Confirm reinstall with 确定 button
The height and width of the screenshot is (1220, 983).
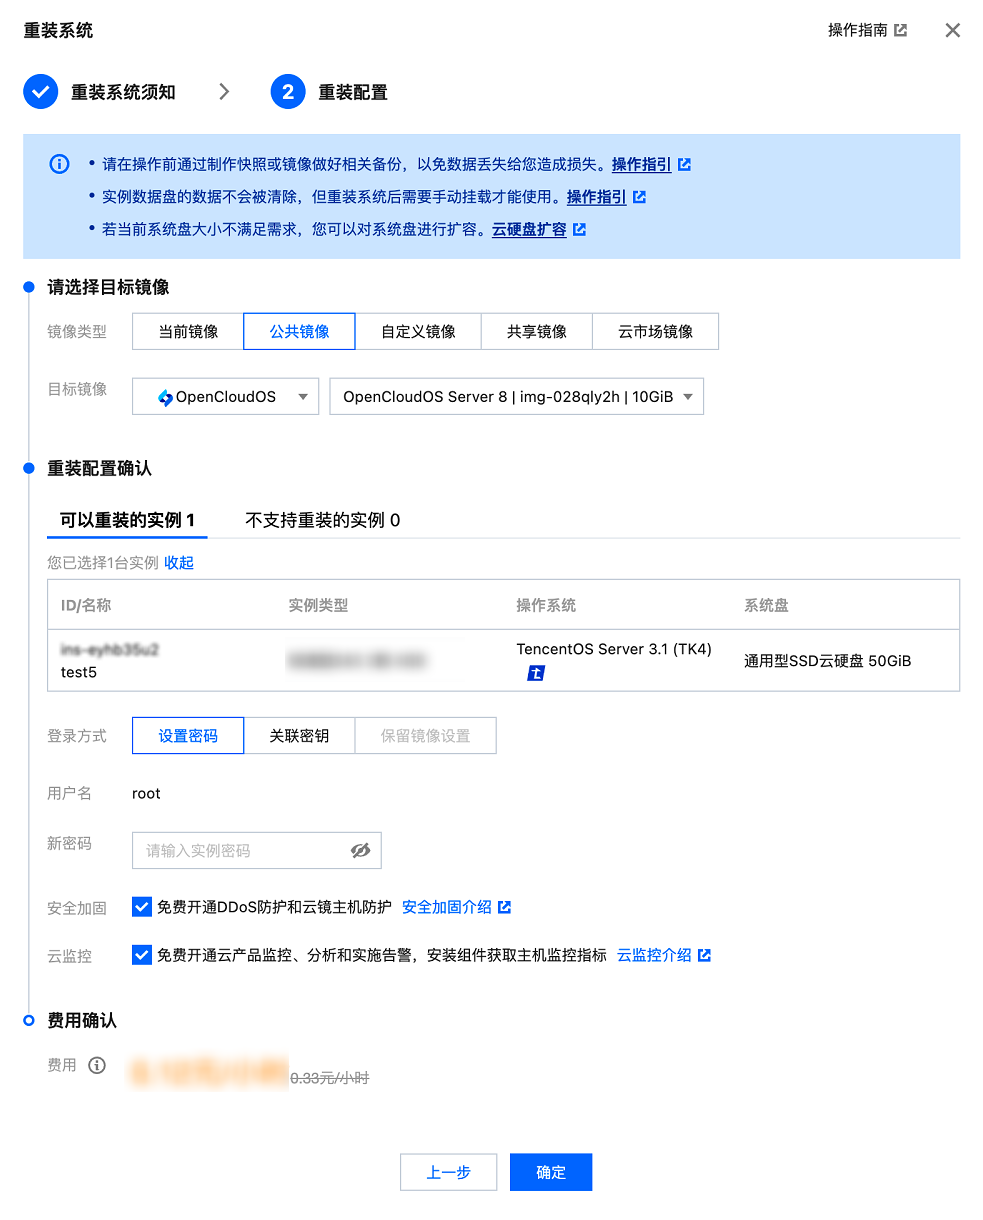(x=551, y=1172)
